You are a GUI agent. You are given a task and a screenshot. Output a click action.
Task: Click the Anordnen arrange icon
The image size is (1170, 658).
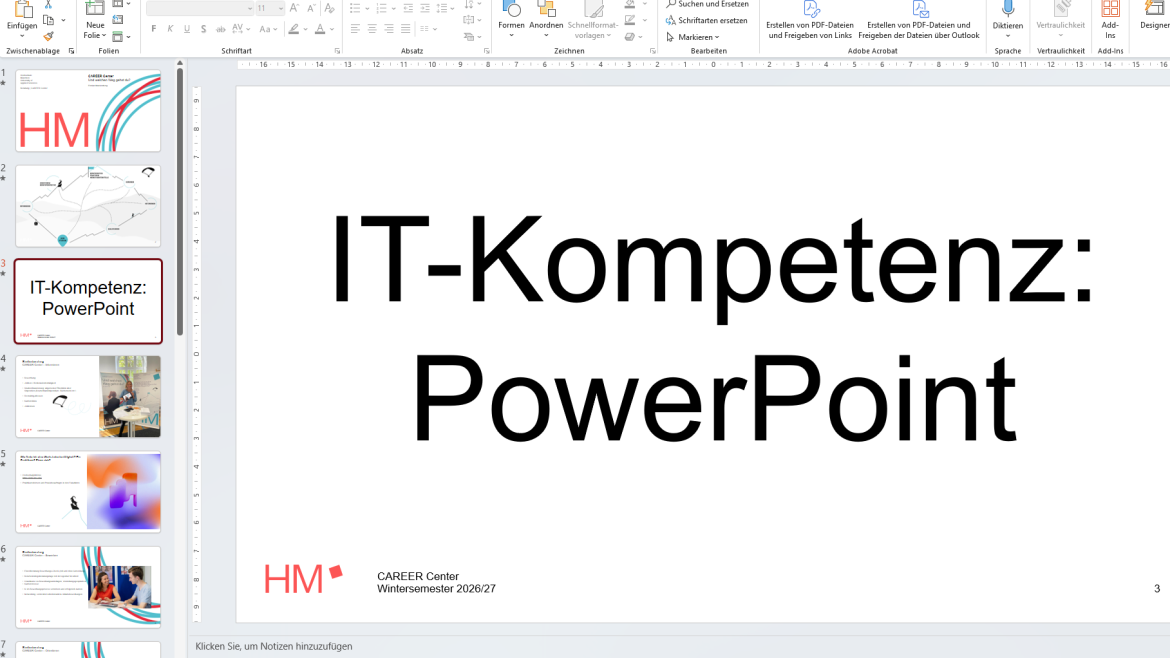click(546, 9)
